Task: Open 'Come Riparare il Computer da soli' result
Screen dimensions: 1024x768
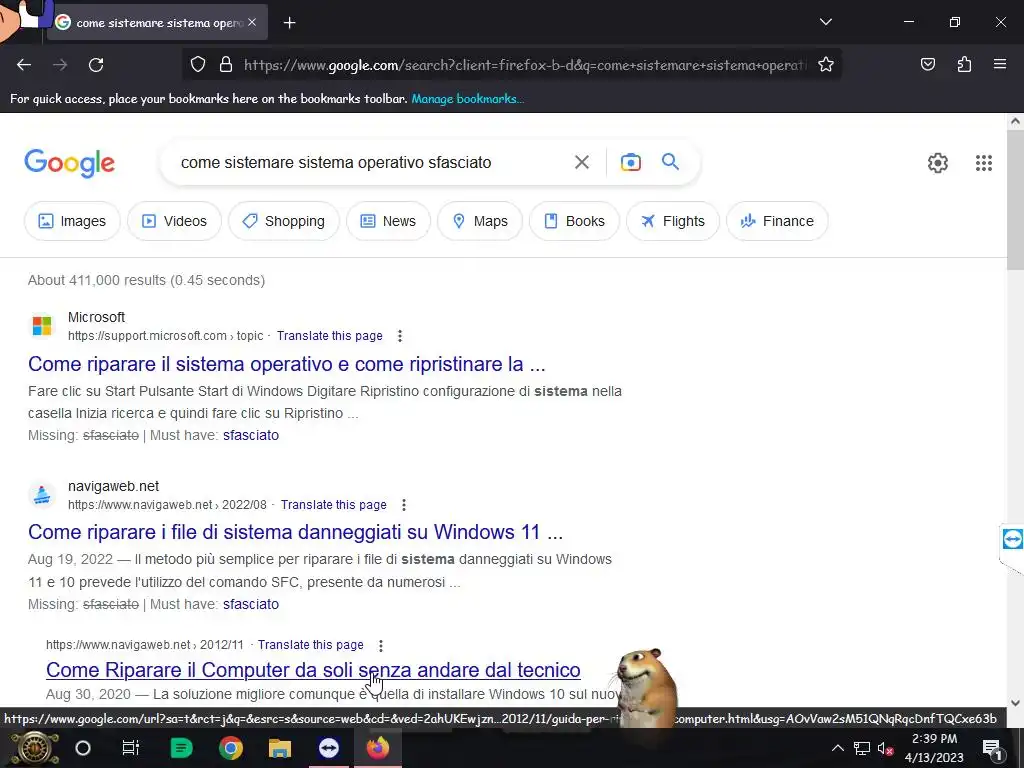Action: (313, 670)
